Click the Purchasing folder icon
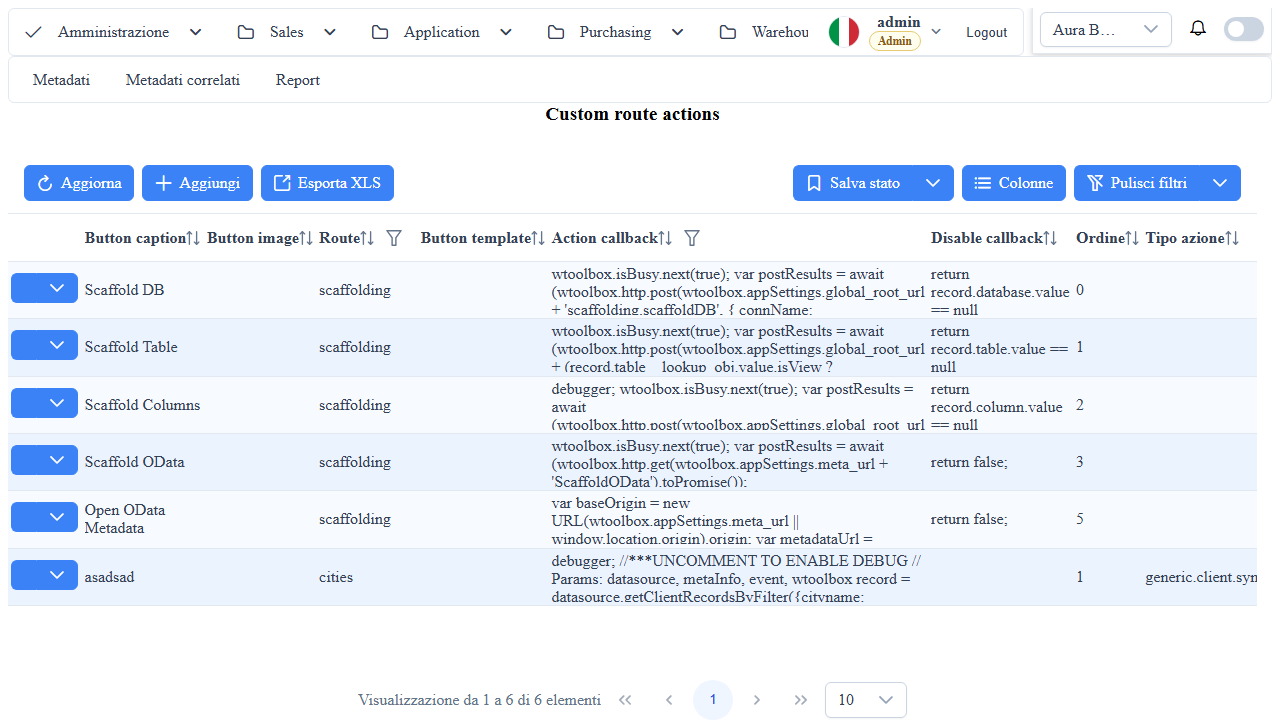1280x728 pixels. click(x=556, y=32)
